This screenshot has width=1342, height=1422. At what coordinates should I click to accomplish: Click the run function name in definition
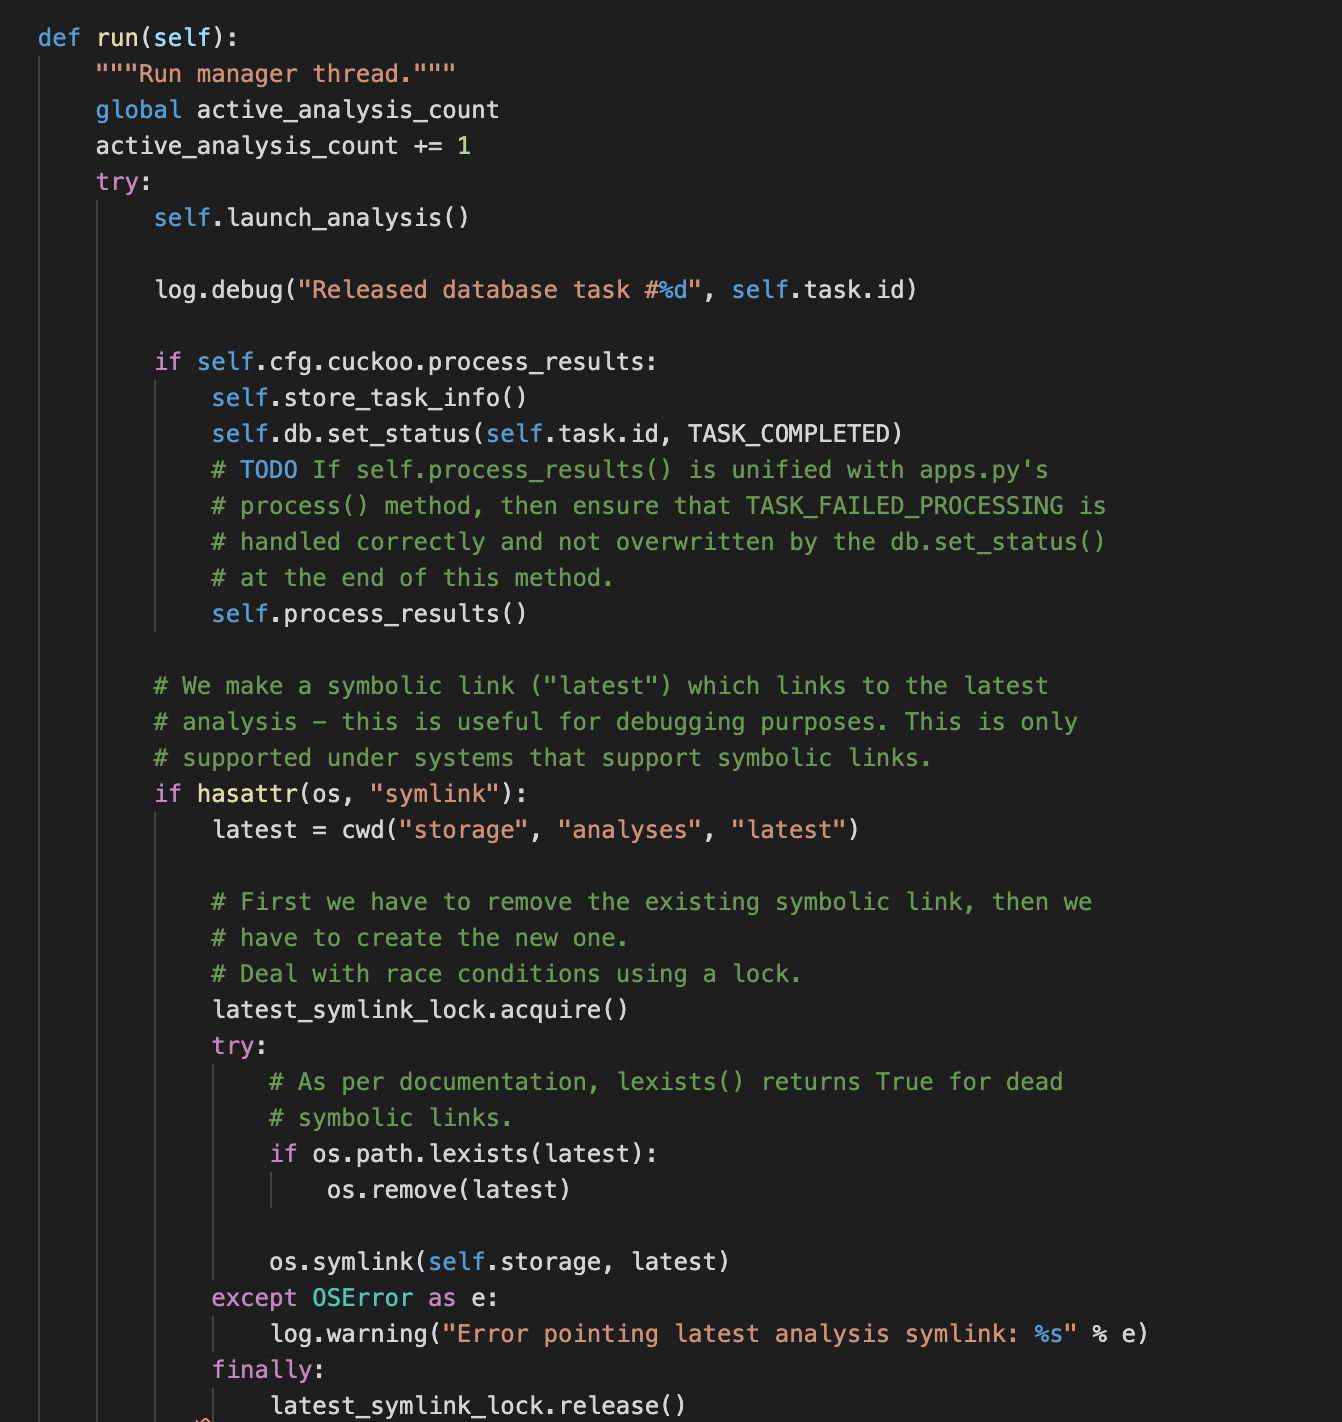(117, 38)
